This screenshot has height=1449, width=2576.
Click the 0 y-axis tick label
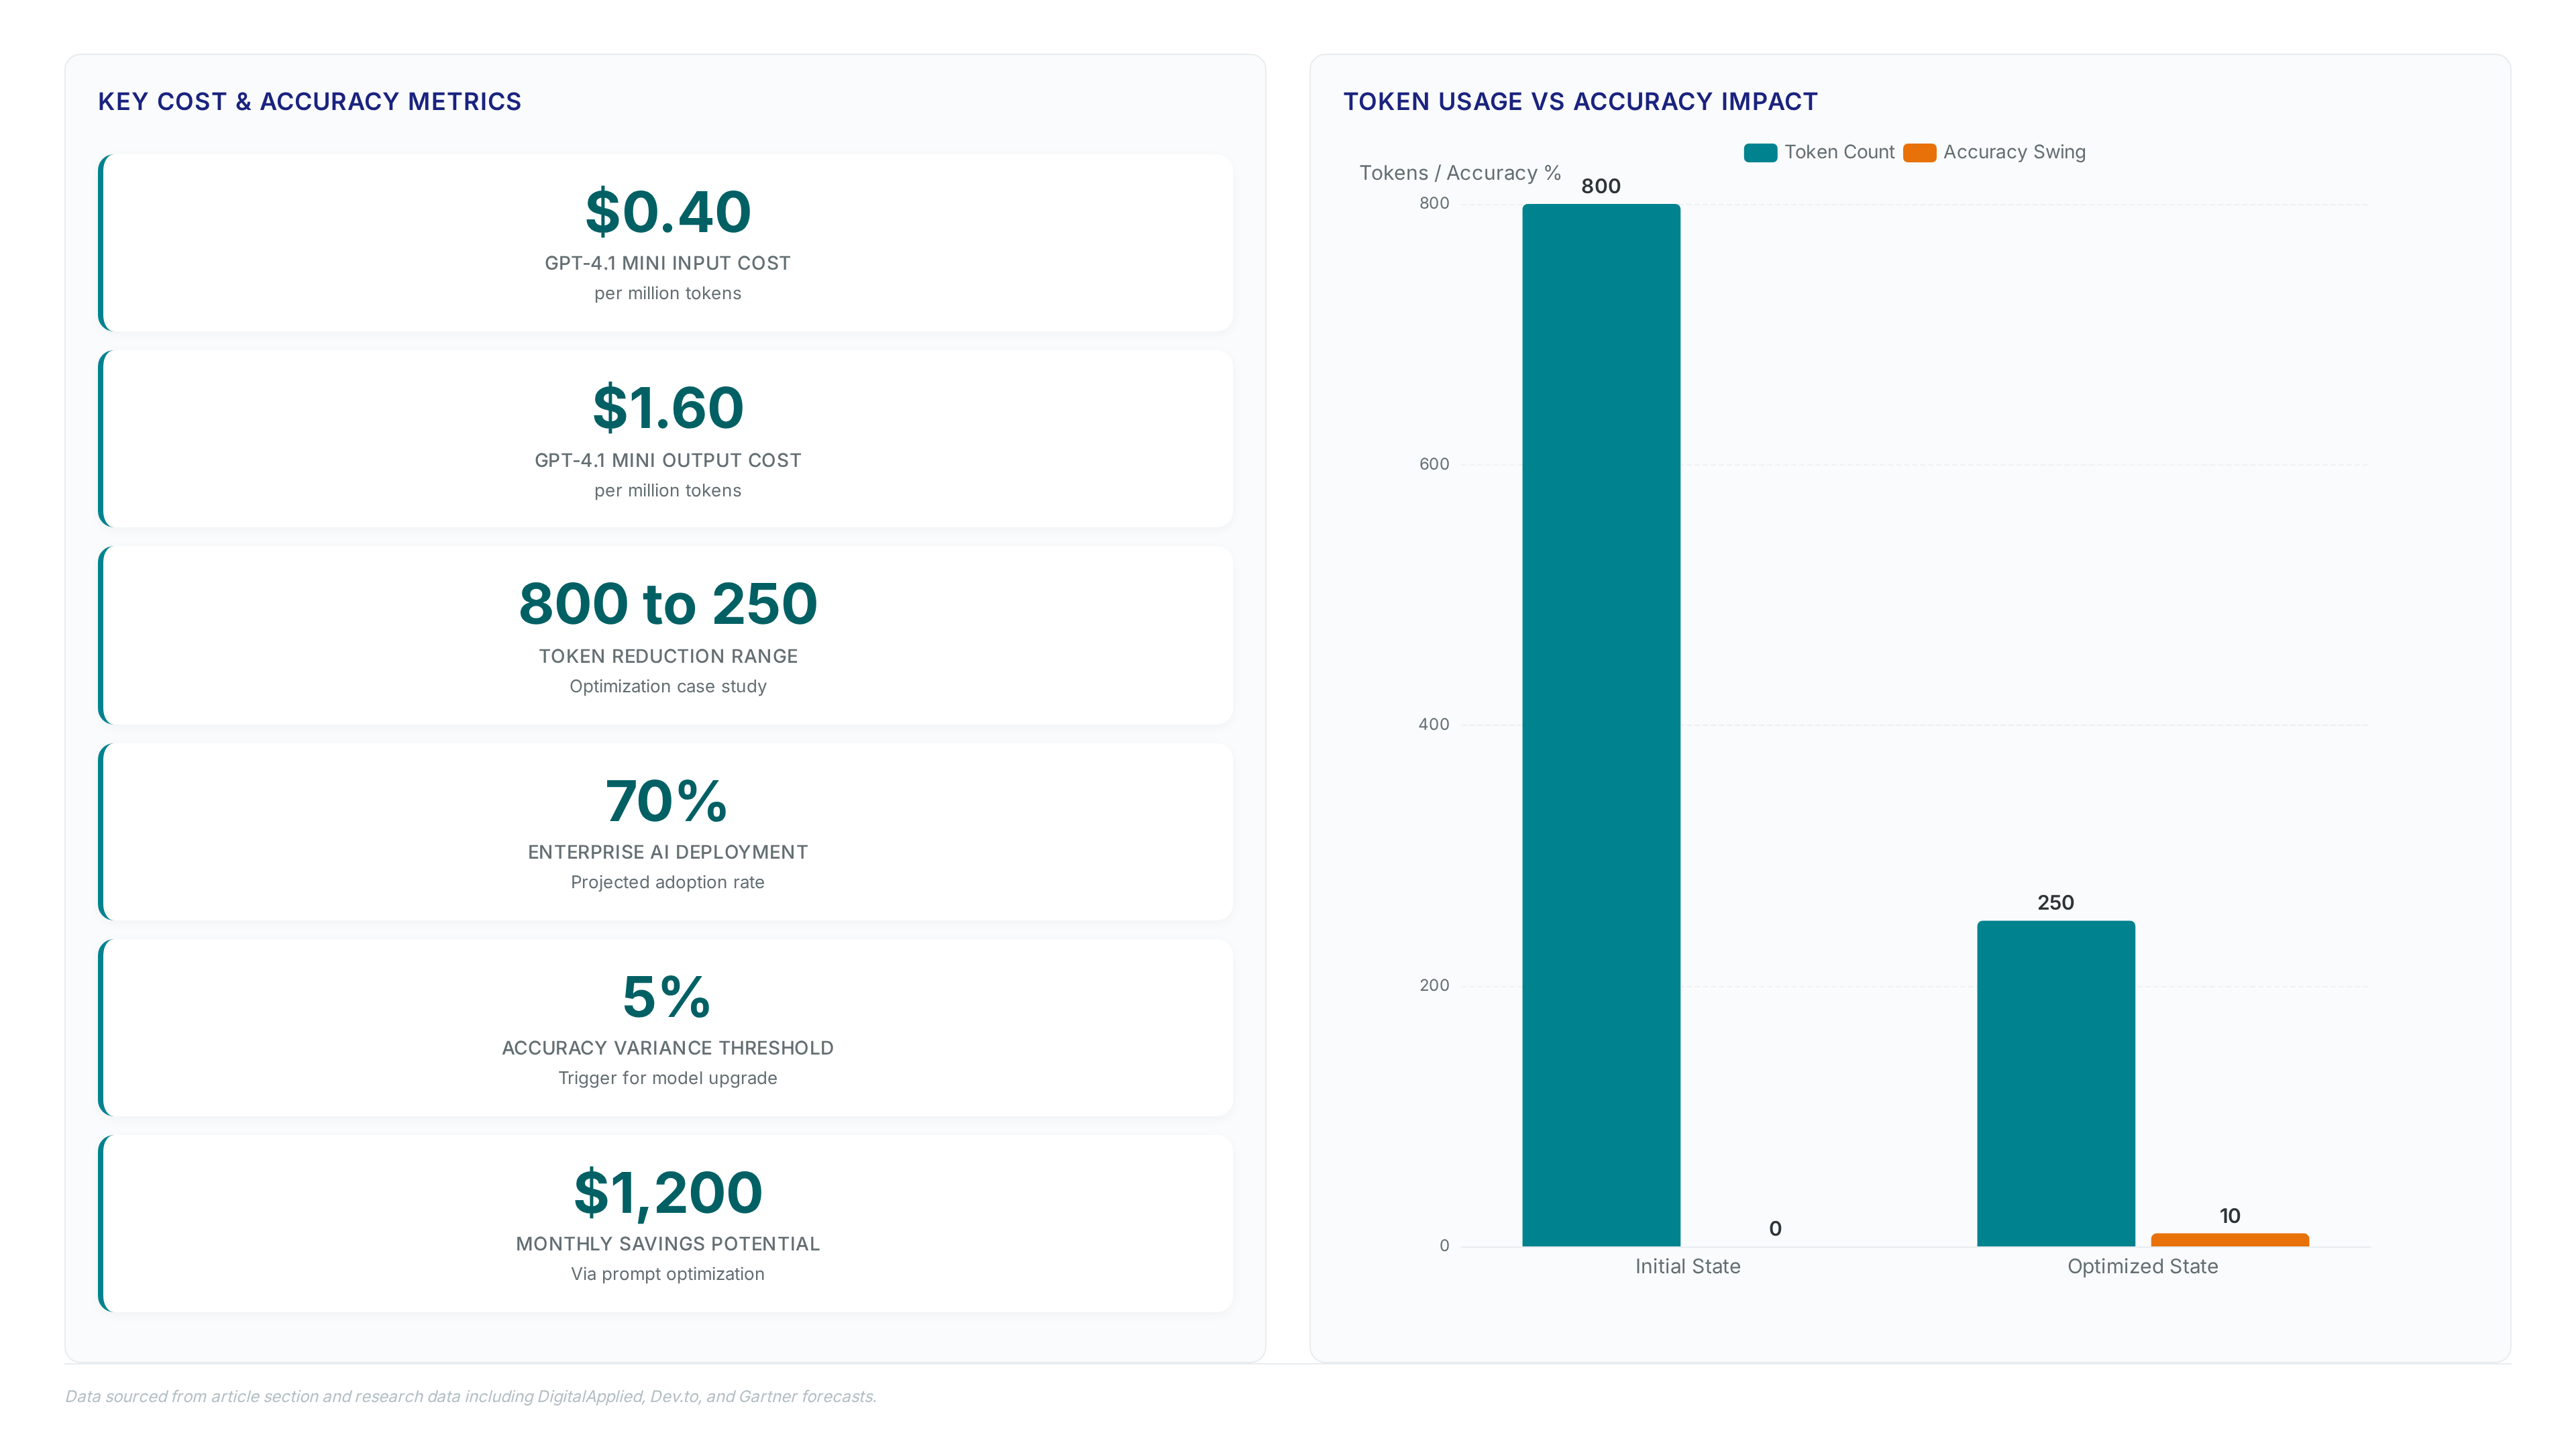tap(1444, 1246)
